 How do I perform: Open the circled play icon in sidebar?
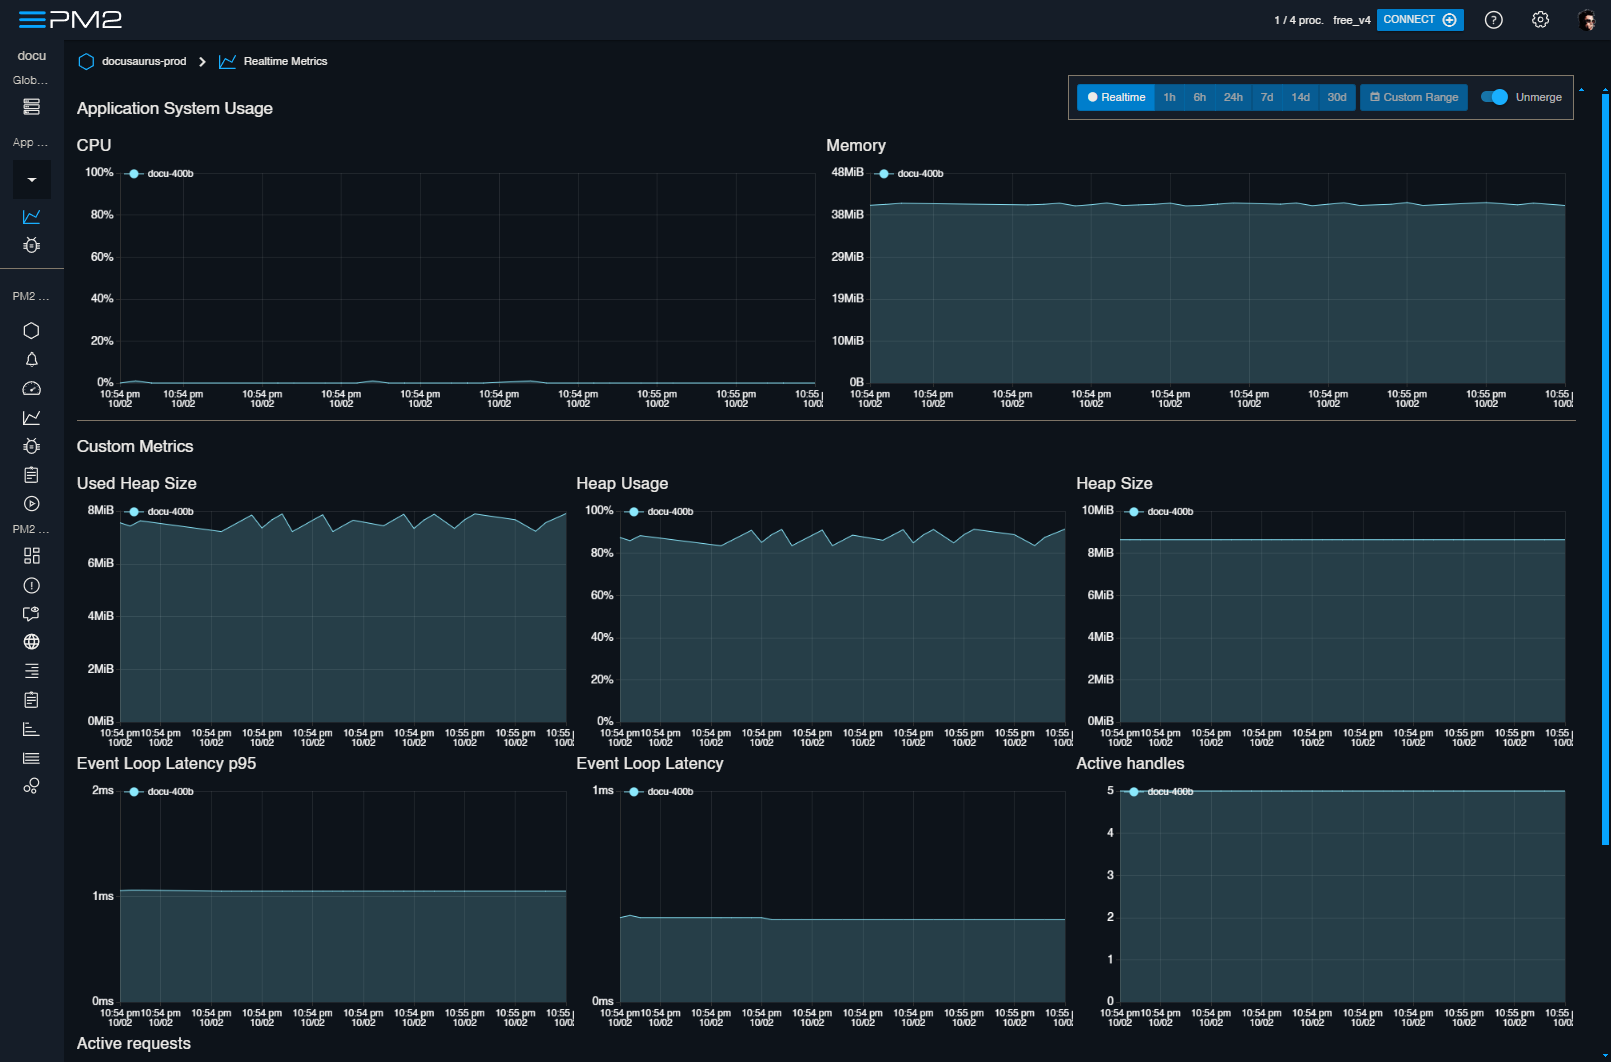point(31,504)
